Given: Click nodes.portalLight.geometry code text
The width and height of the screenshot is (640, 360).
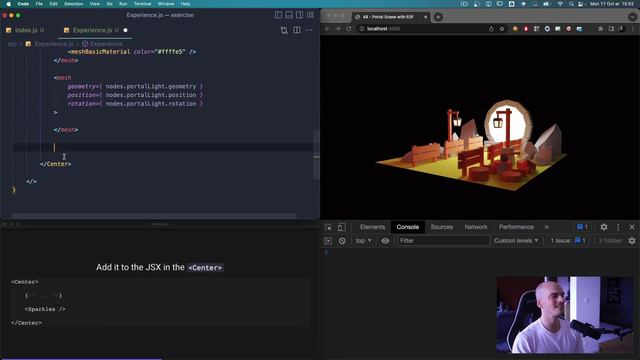Looking at the screenshot, I should [x=151, y=87].
